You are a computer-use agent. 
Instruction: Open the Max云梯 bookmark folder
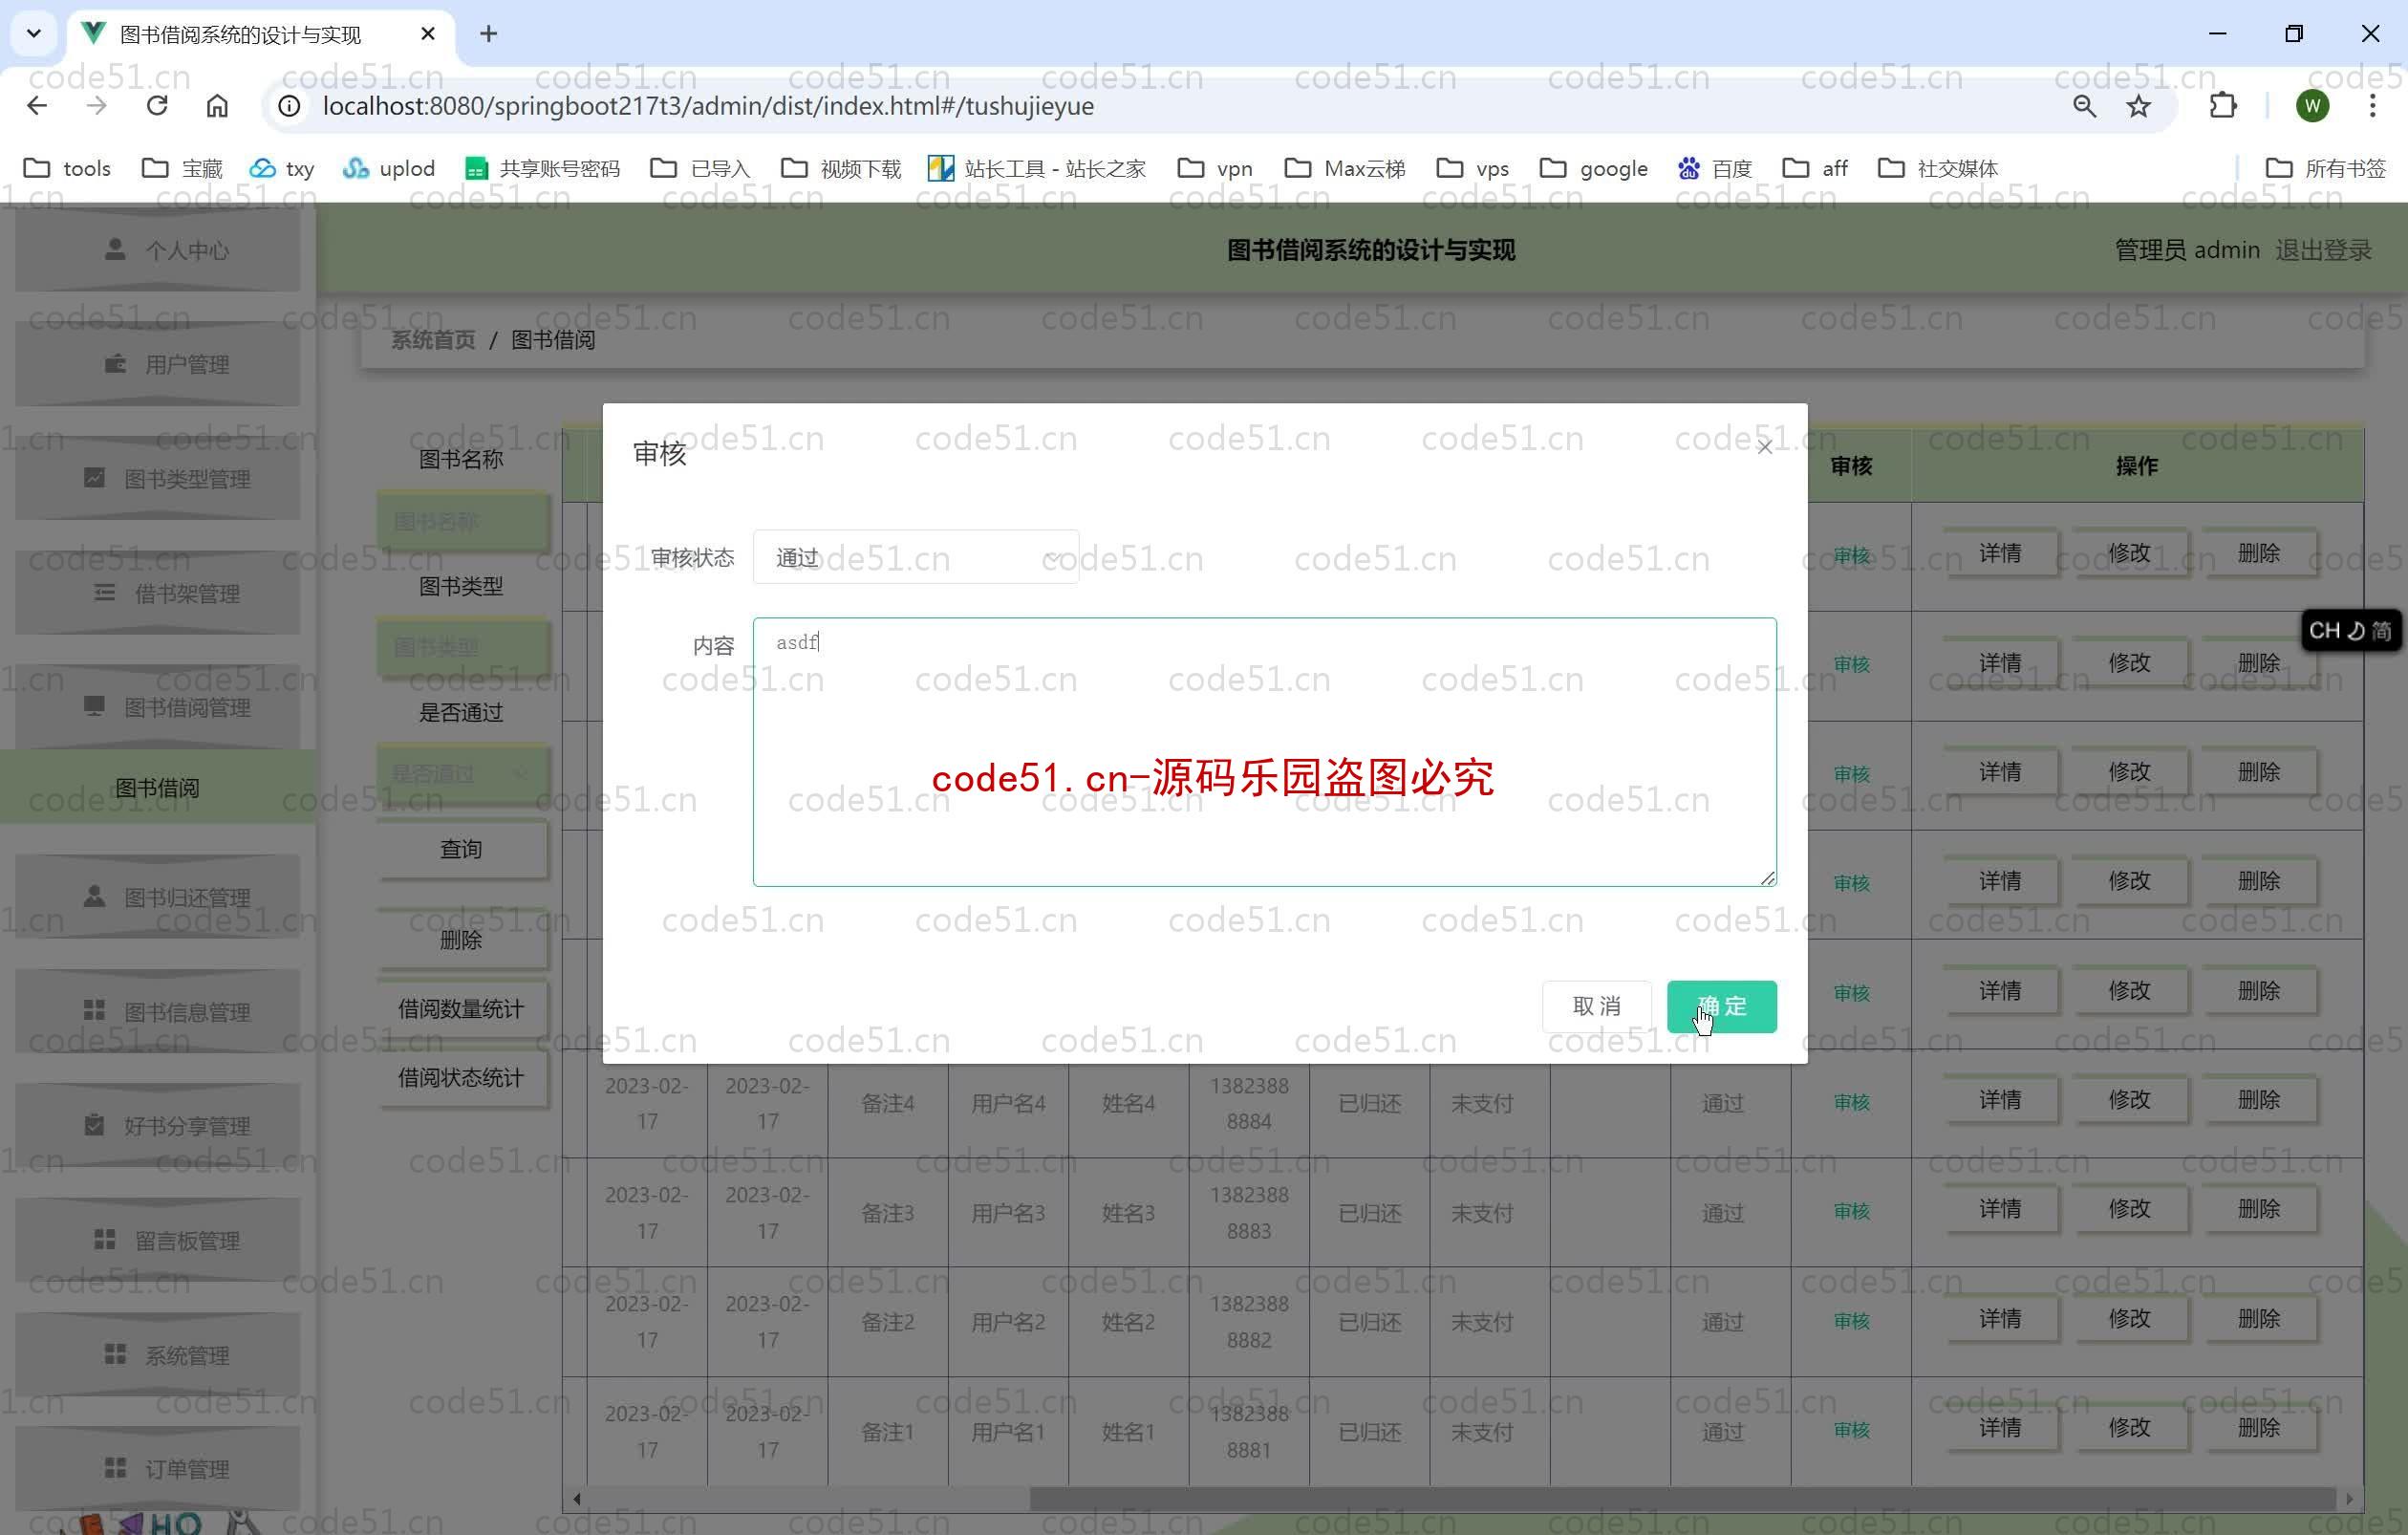(x=1345, y=168)
